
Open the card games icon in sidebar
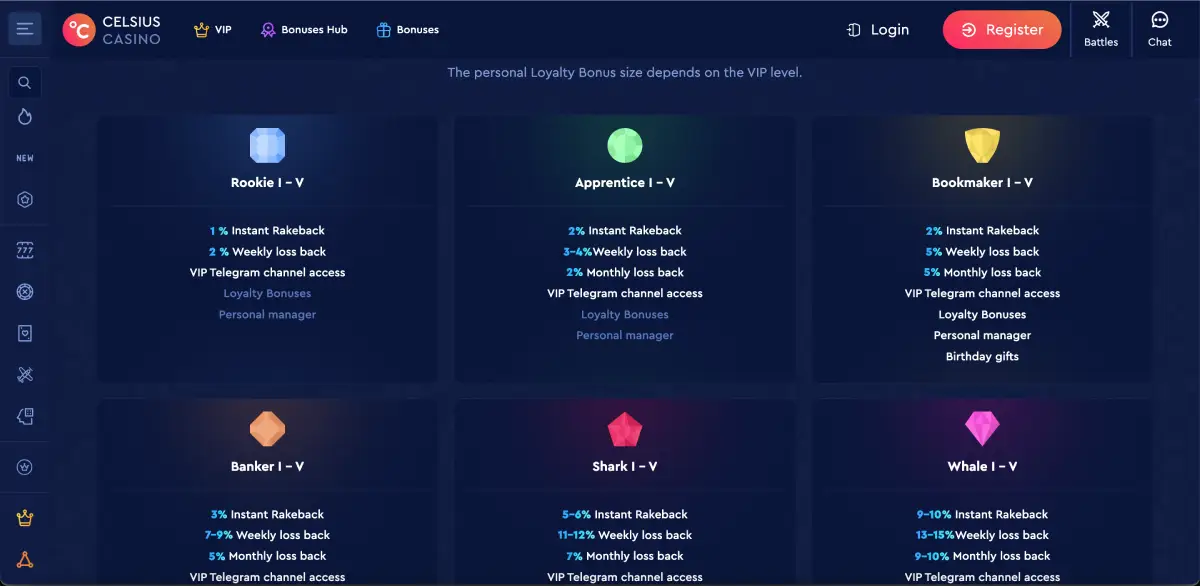tap(24, 333)
